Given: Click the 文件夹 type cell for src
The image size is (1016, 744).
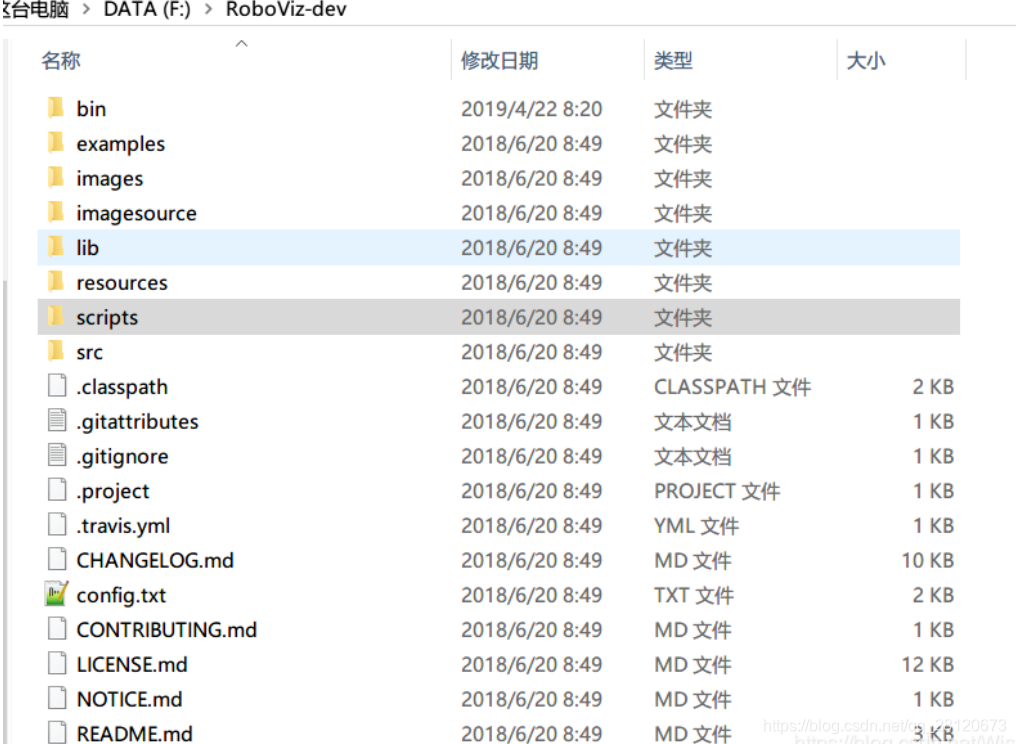Looking at the screenshot, I should point(683,352).
